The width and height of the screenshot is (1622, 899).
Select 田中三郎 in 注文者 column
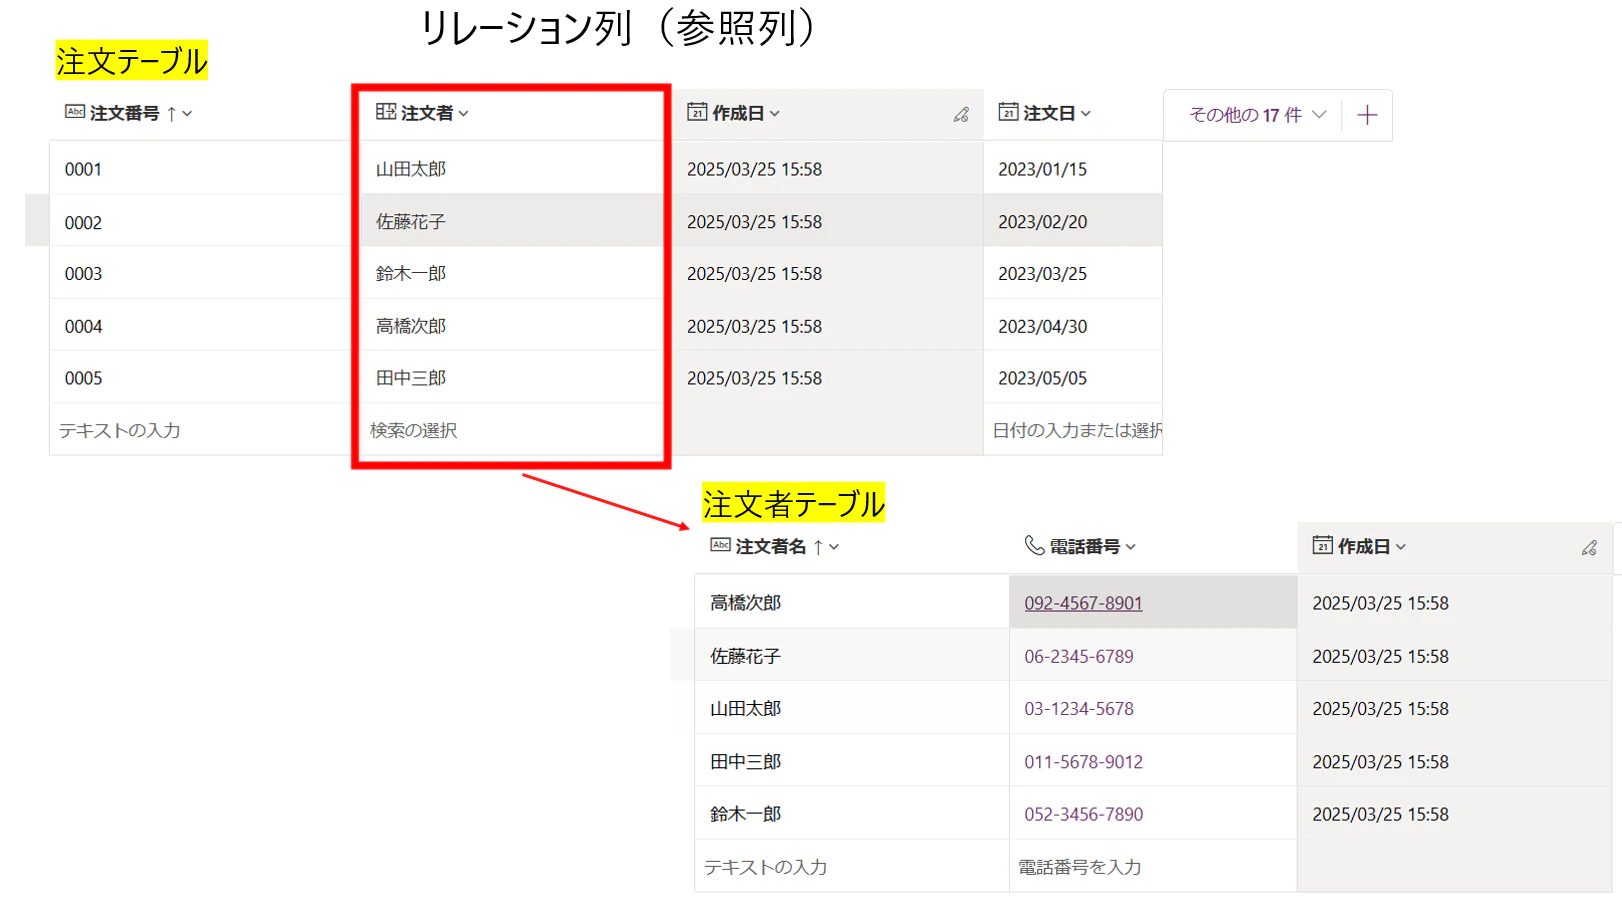click(x=511, y=378)
